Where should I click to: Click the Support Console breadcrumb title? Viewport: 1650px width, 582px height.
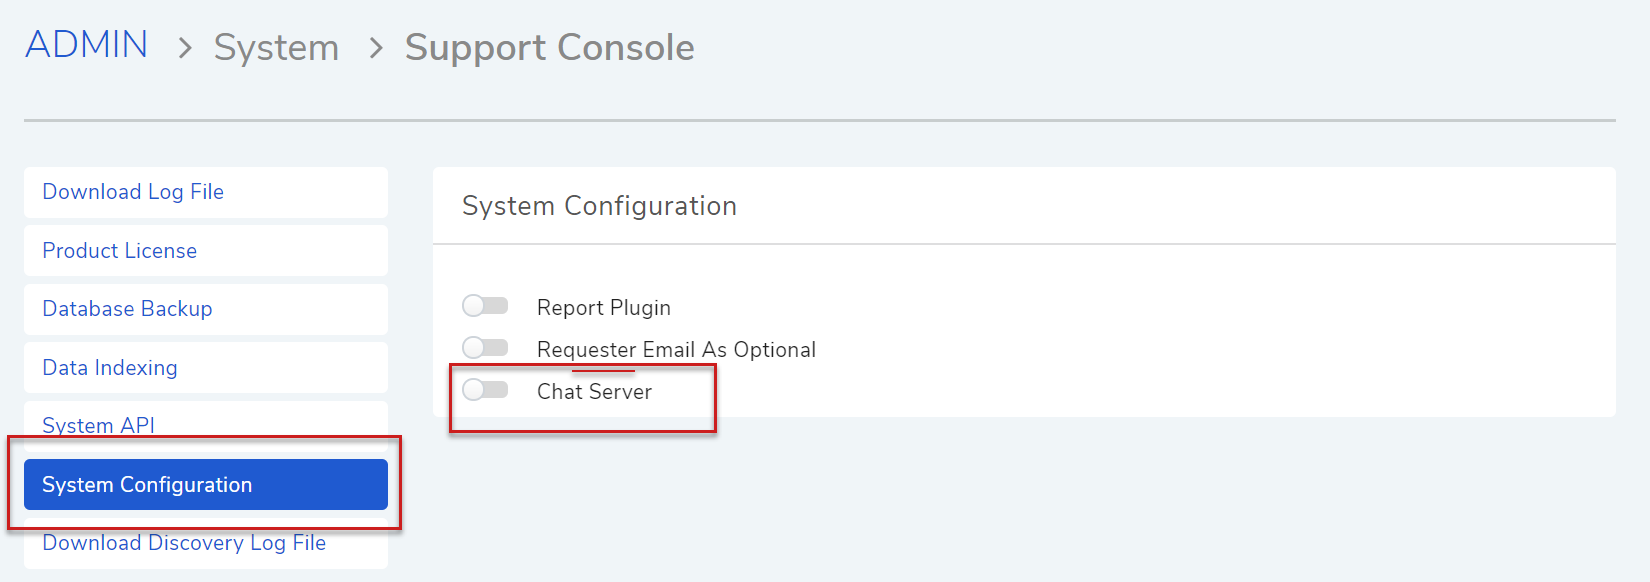click(549, 48)
